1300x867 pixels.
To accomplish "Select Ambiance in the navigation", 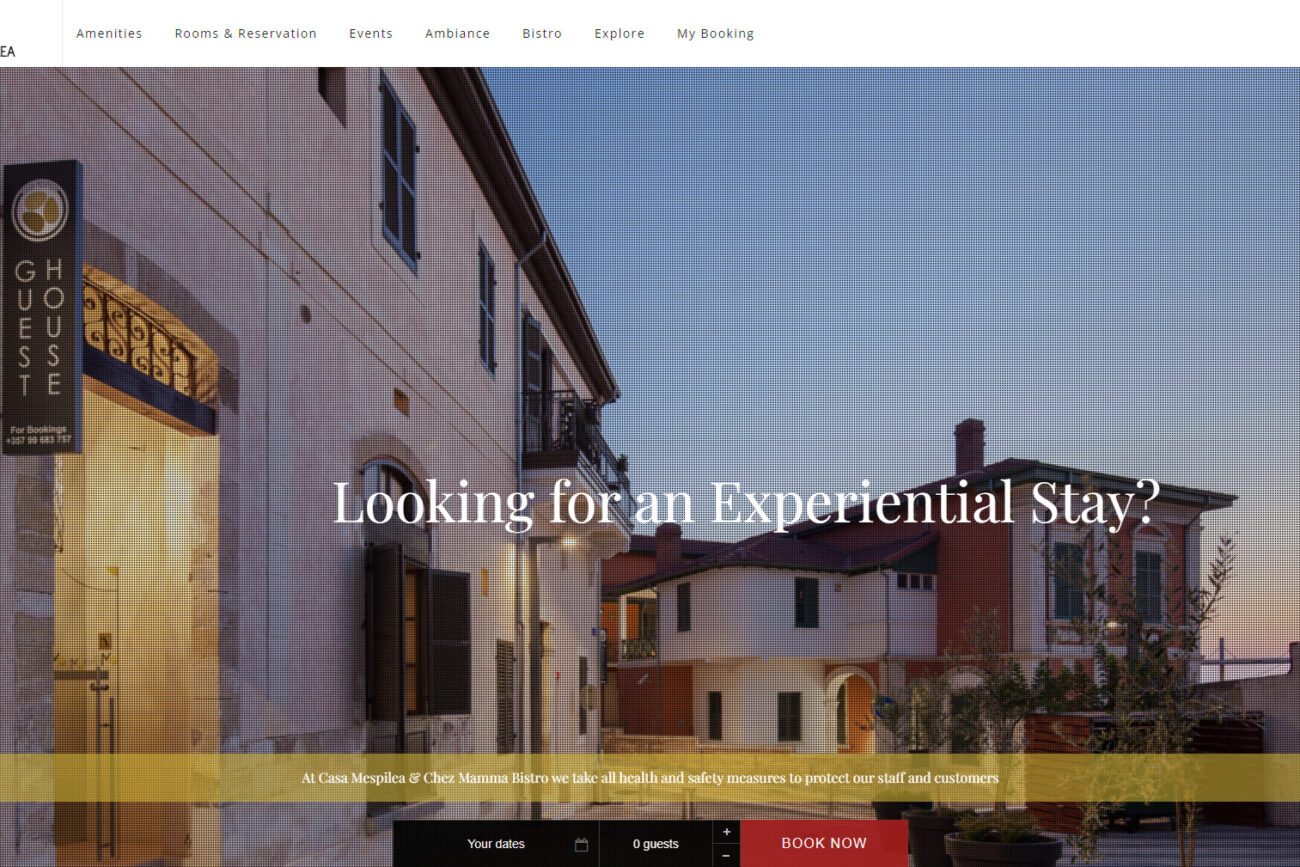I will tap(457, 33).
